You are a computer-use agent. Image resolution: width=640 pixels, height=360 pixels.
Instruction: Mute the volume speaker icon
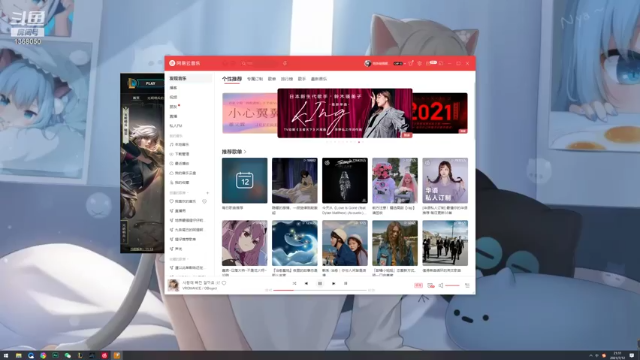pyautogui.click(x=441, y=285)
